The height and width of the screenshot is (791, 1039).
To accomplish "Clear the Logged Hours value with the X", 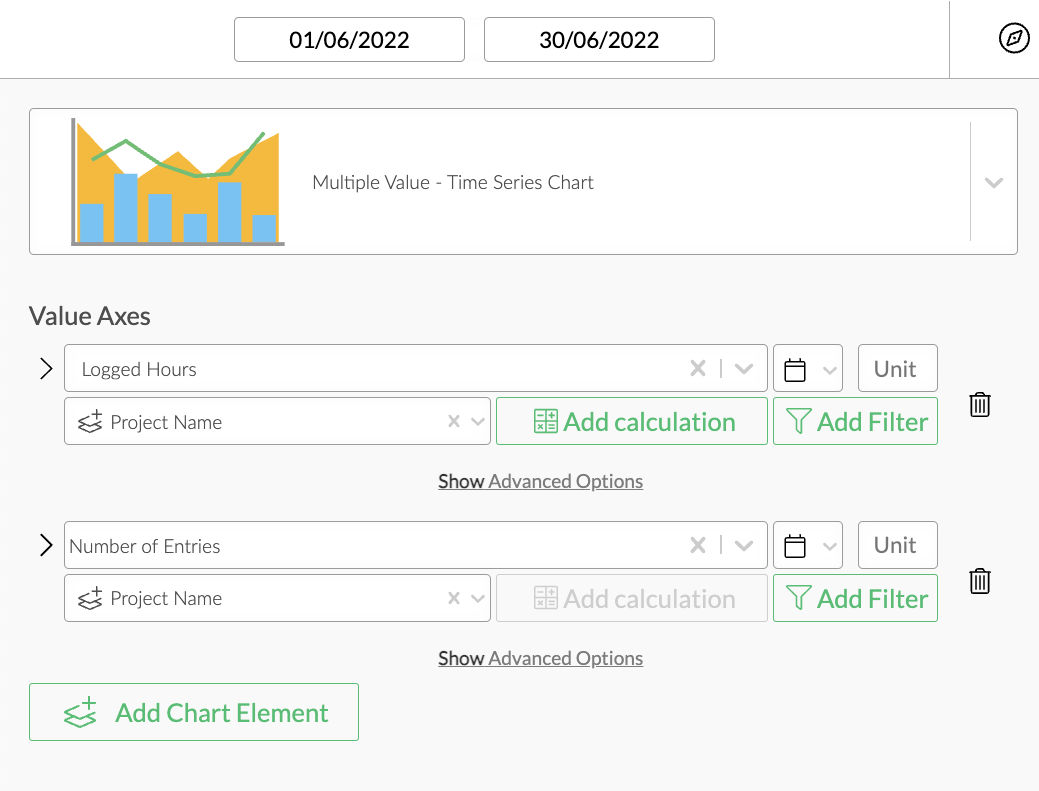I will coord(698,368).
